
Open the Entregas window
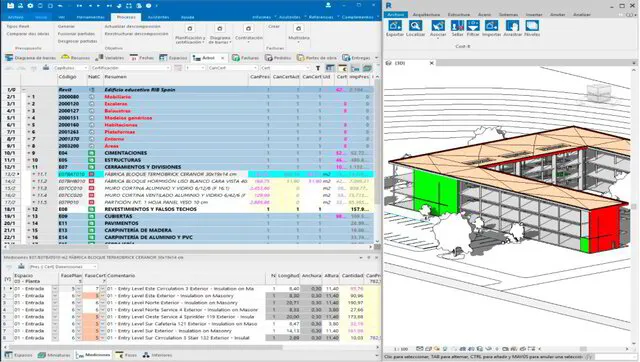[356, 58]
